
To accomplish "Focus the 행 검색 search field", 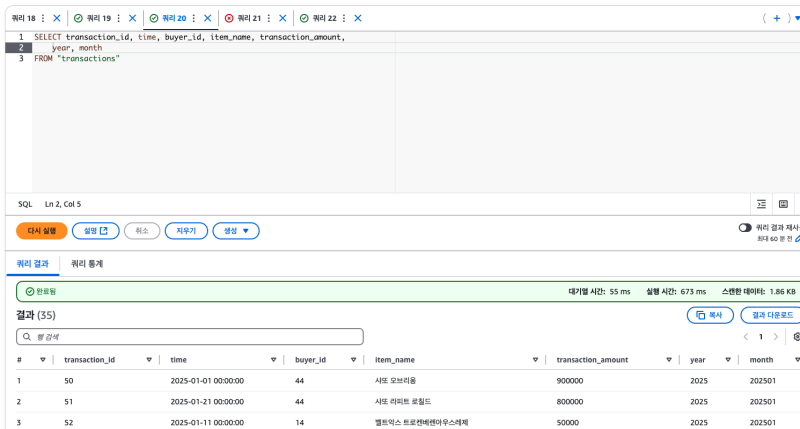I will click(190, 337).
